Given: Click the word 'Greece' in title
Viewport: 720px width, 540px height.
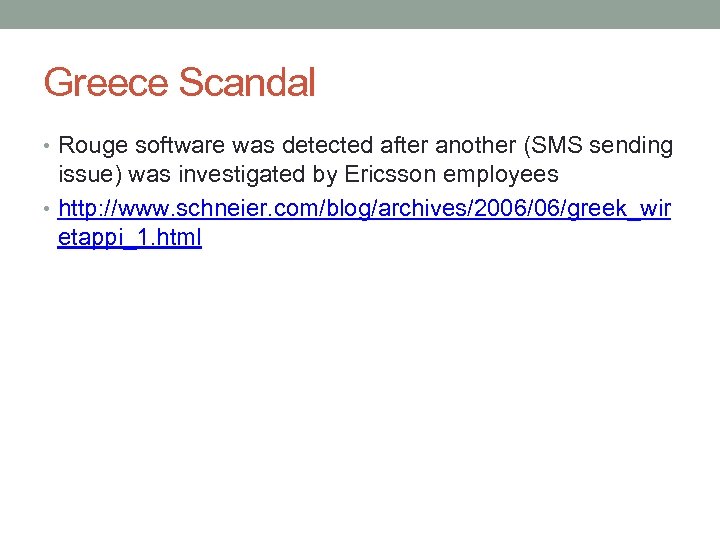Looking at the screenshot, I should tap(107, 83).
